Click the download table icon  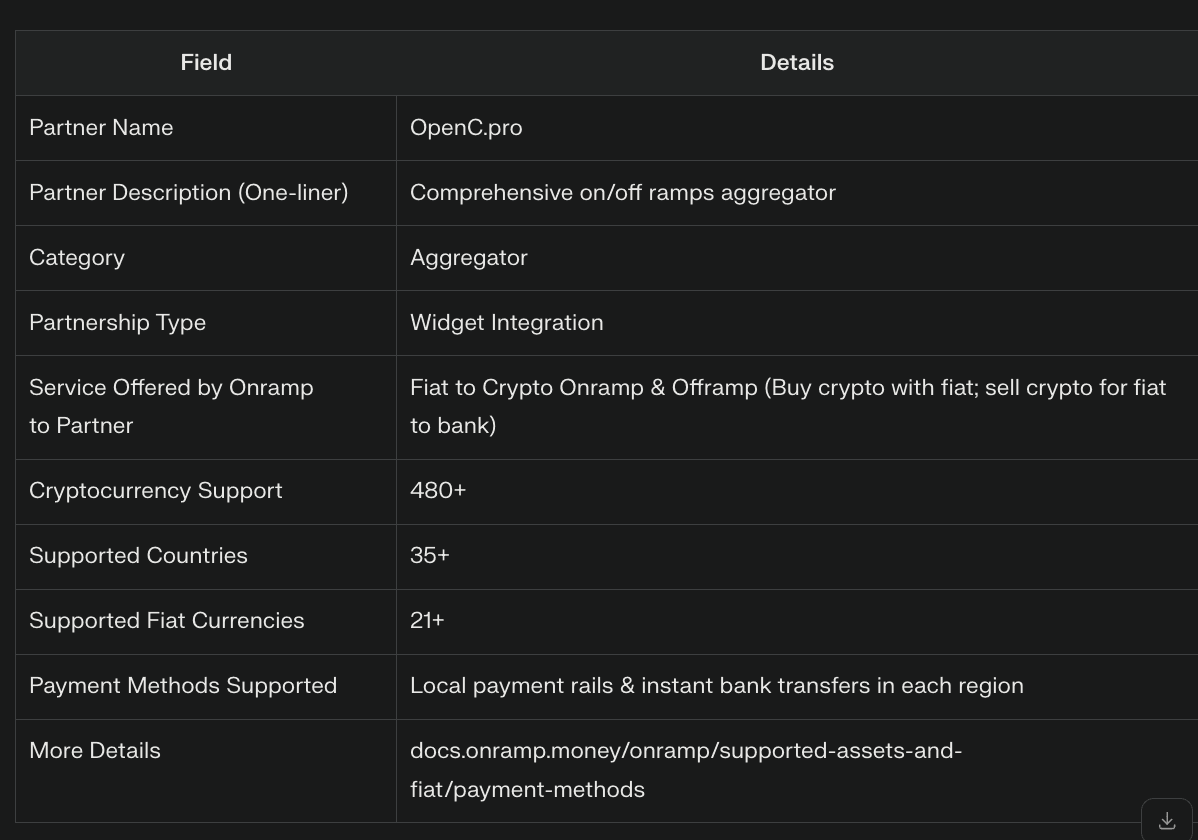[1167, 821]
